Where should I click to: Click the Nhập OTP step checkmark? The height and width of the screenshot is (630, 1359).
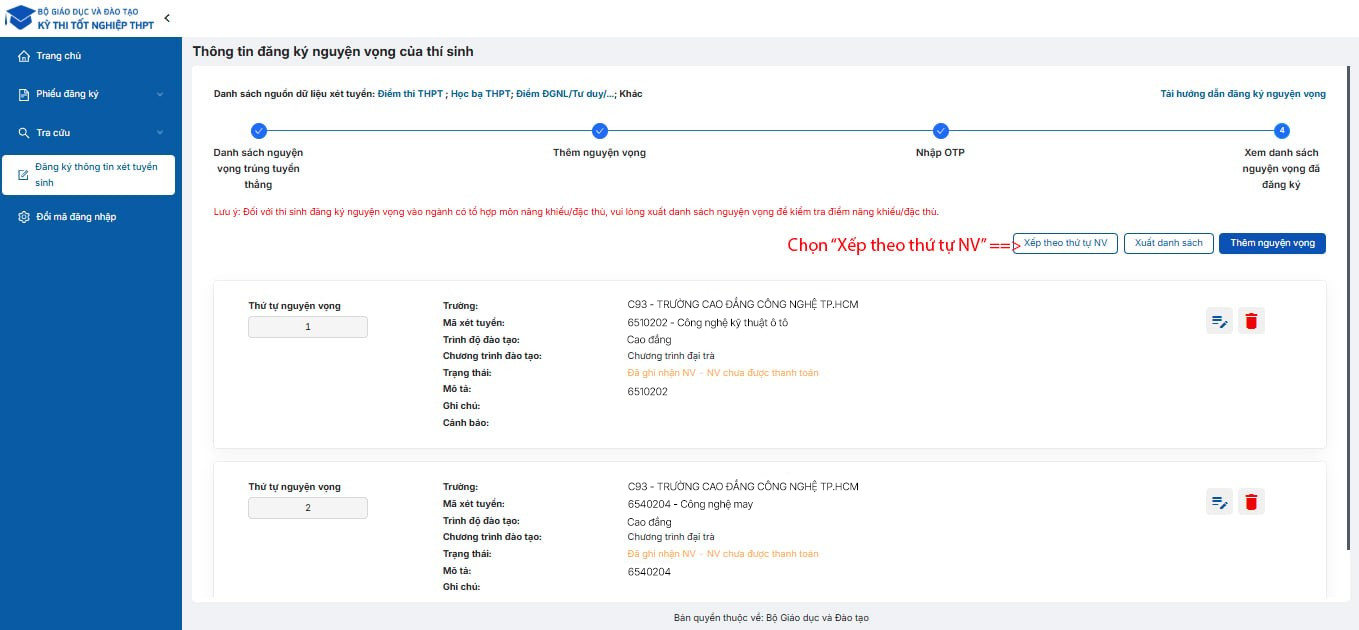tap(941, 130)
